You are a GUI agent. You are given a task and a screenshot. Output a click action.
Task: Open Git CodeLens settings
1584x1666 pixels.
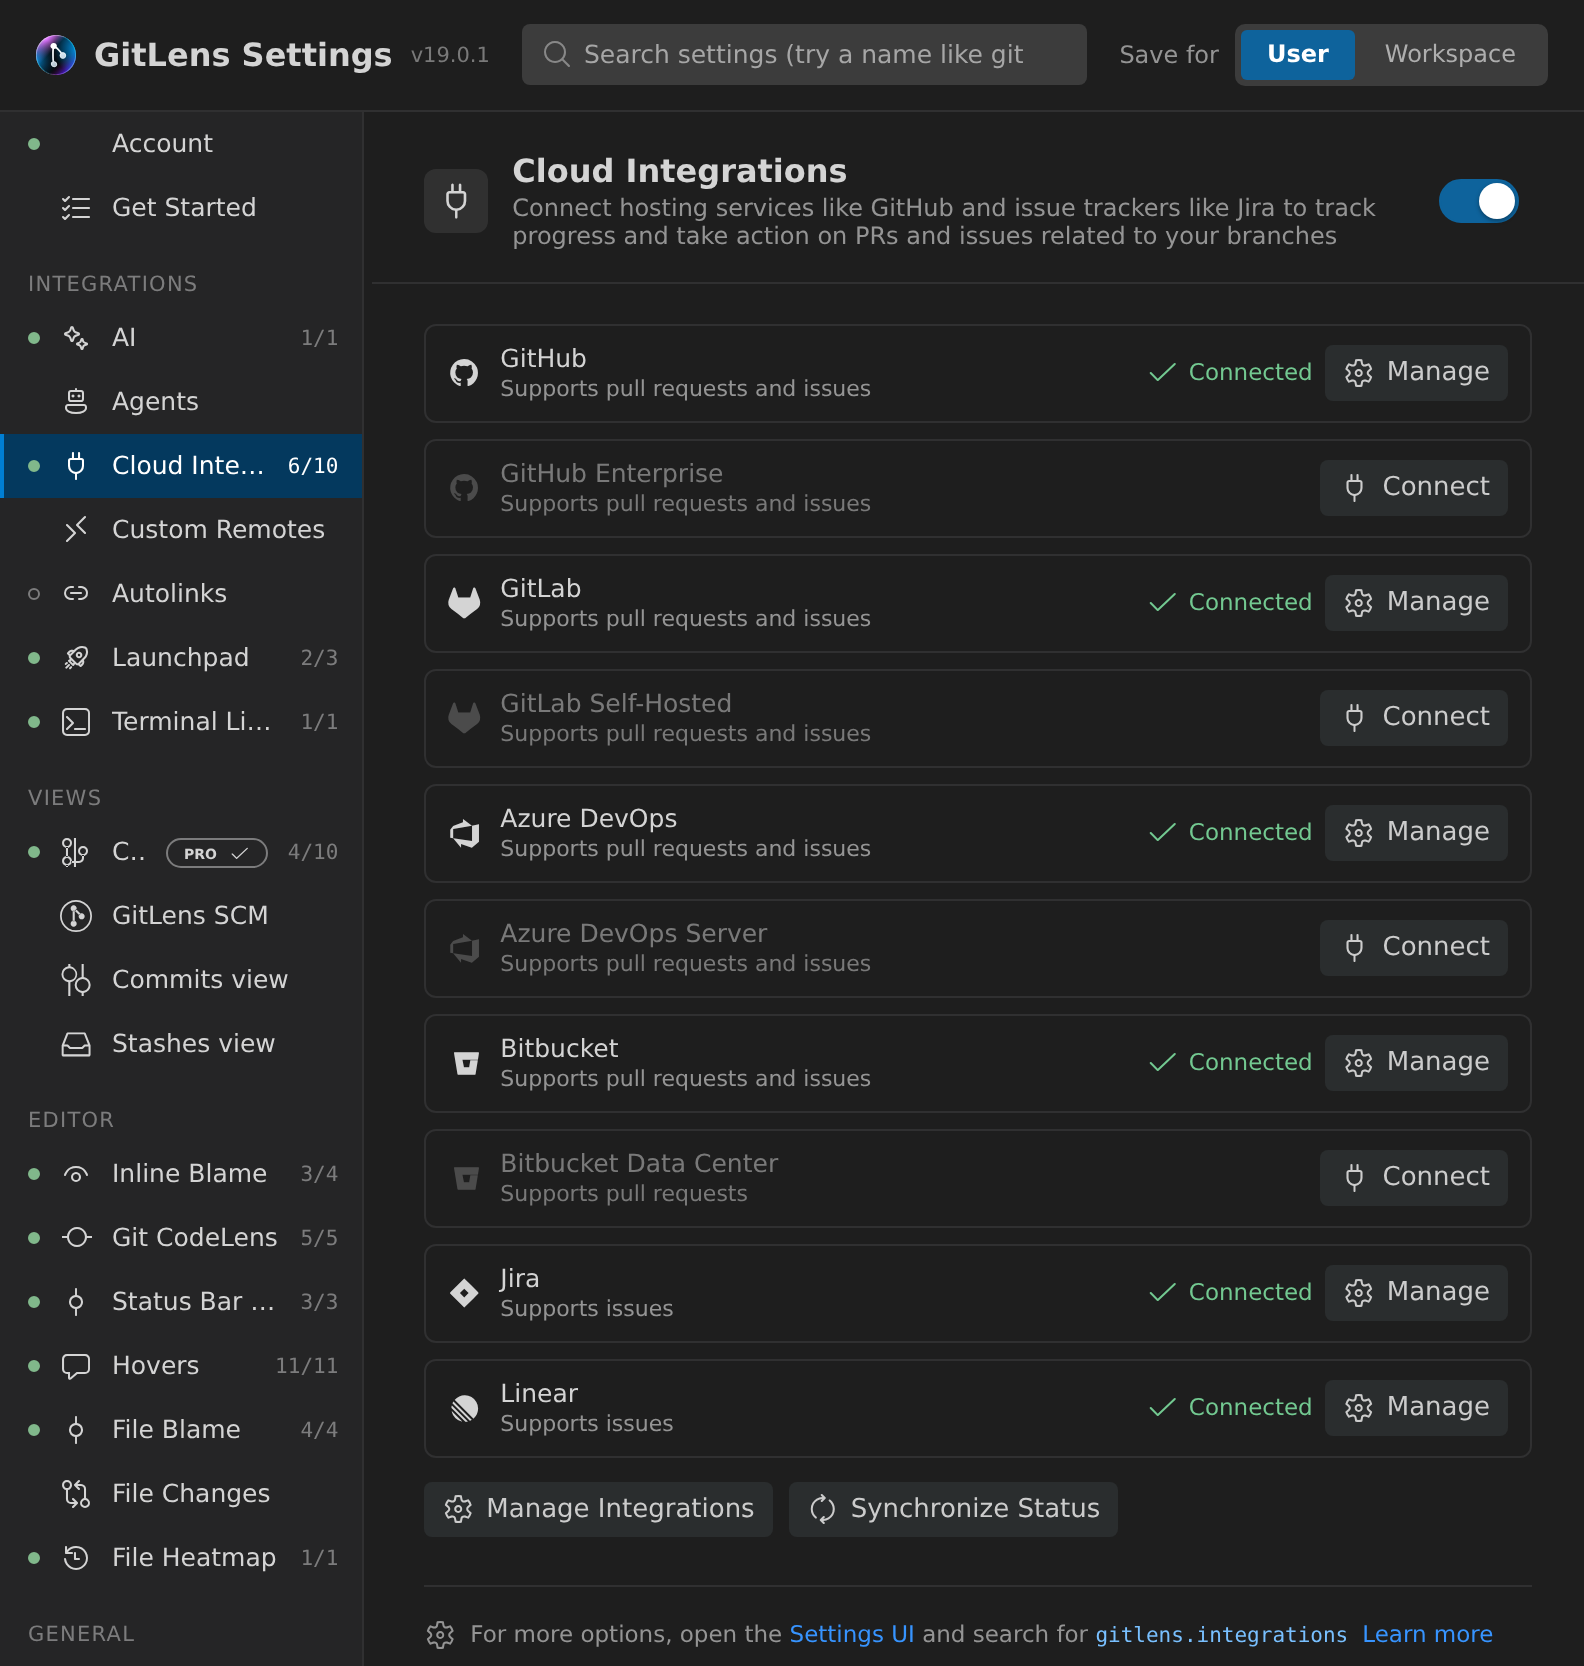pyautogui.click(x=181, y=1238)
